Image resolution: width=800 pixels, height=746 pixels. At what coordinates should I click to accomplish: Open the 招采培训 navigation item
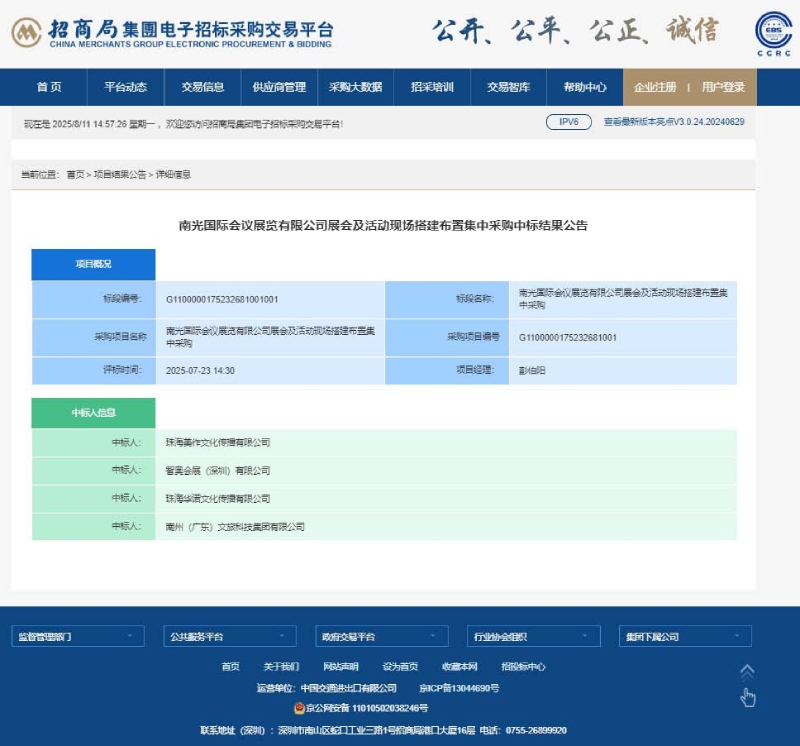tap(432, 87)
